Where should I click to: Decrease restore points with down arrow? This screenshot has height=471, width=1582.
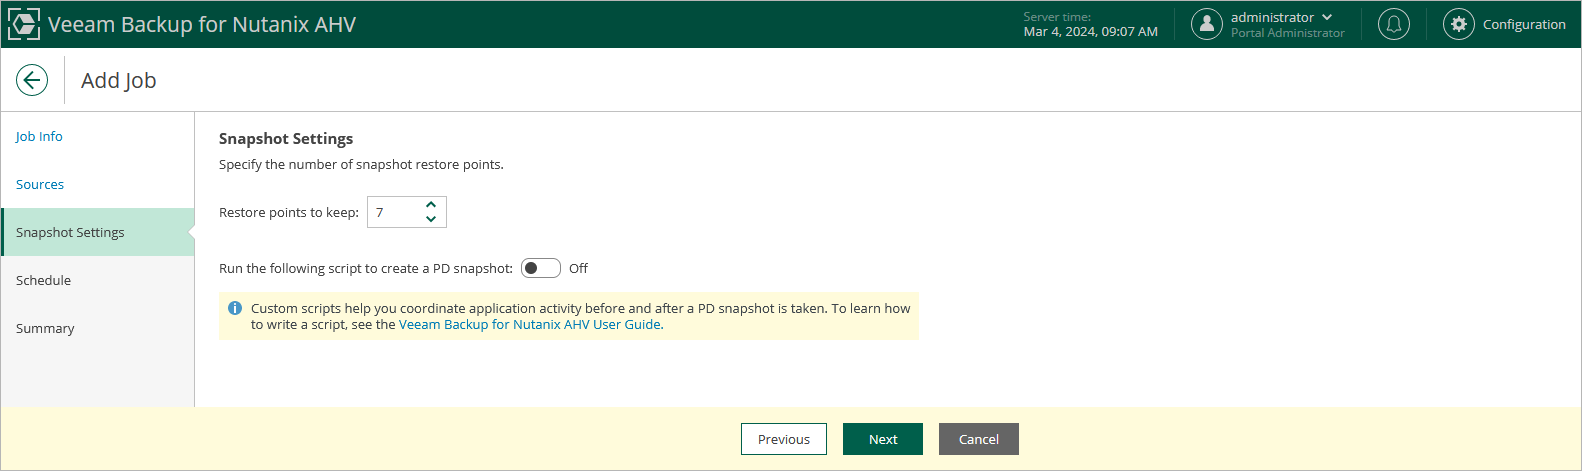click(x=431, y=219)
